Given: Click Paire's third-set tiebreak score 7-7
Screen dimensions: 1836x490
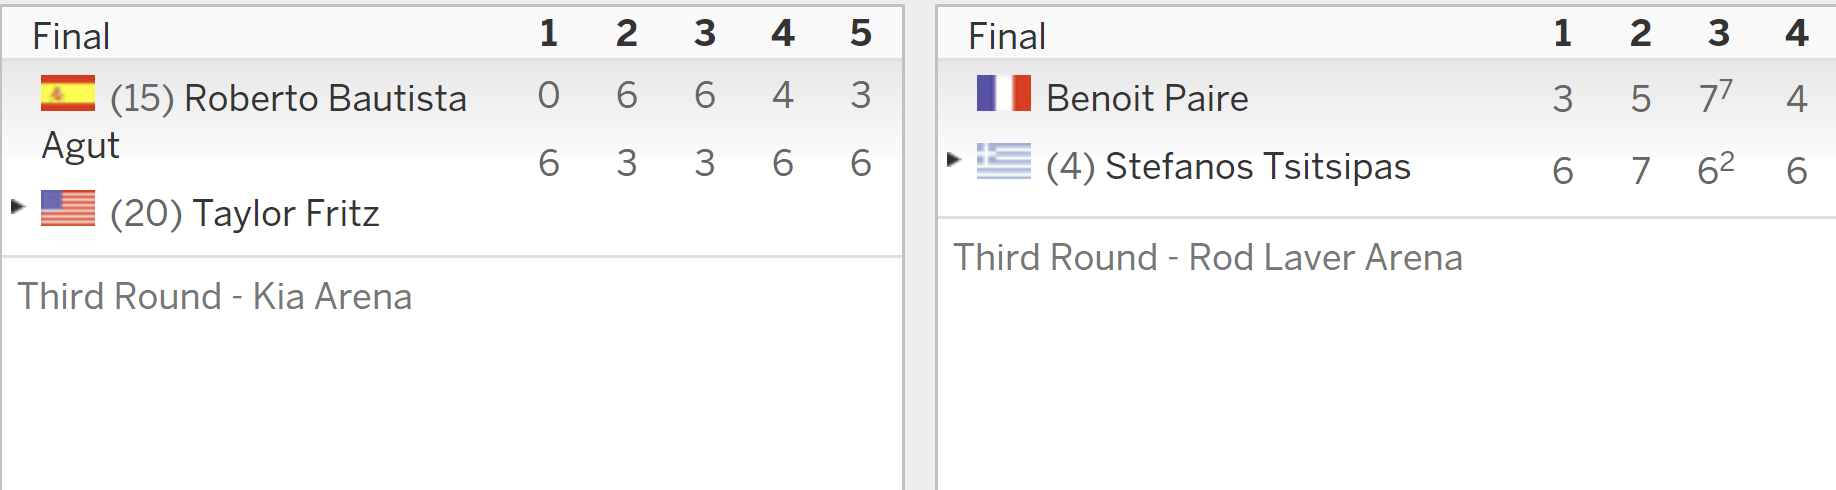Looking at the screenshot, I should tap(1716, 97).
